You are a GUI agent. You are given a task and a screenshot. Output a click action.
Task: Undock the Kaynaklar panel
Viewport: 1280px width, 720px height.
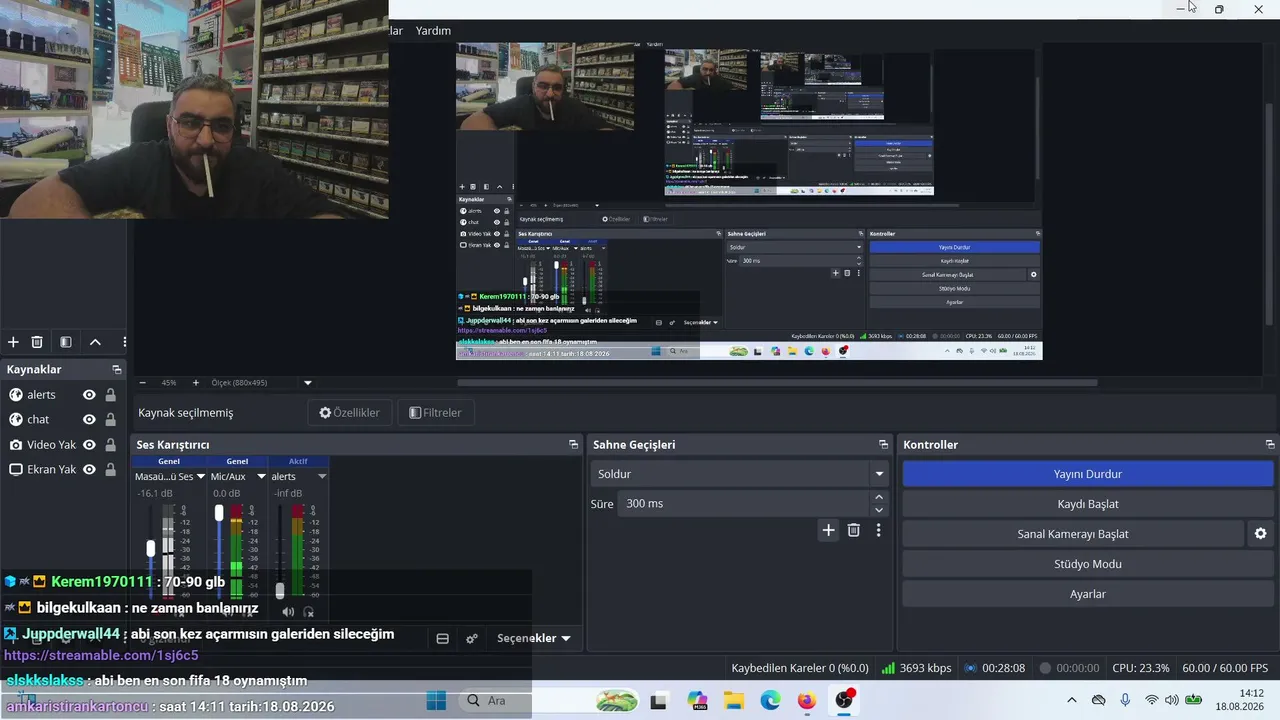click(117, 370)
